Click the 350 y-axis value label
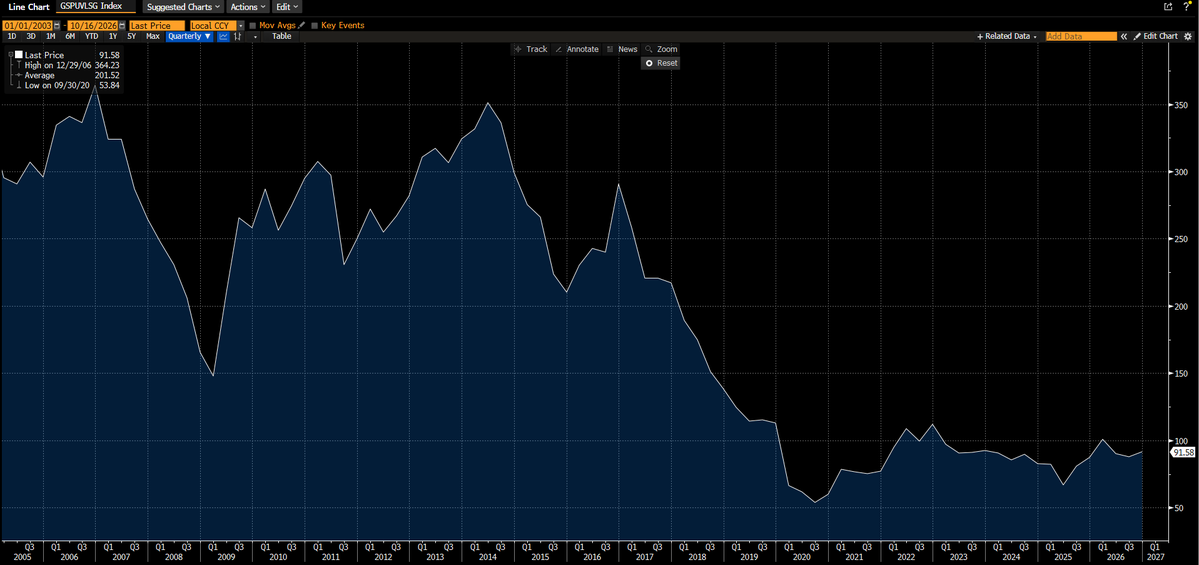1199x565 pixels. pyautogui.click(x=1180, y=104)
